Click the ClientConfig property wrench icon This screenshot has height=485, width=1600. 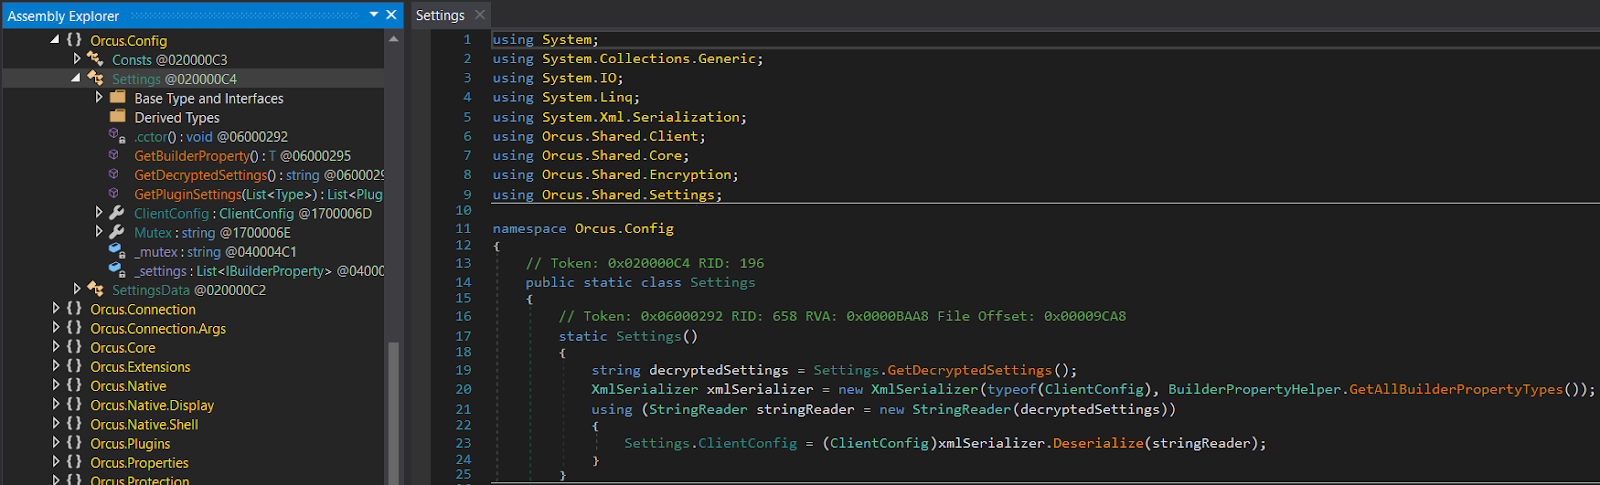tap(117, 213)
